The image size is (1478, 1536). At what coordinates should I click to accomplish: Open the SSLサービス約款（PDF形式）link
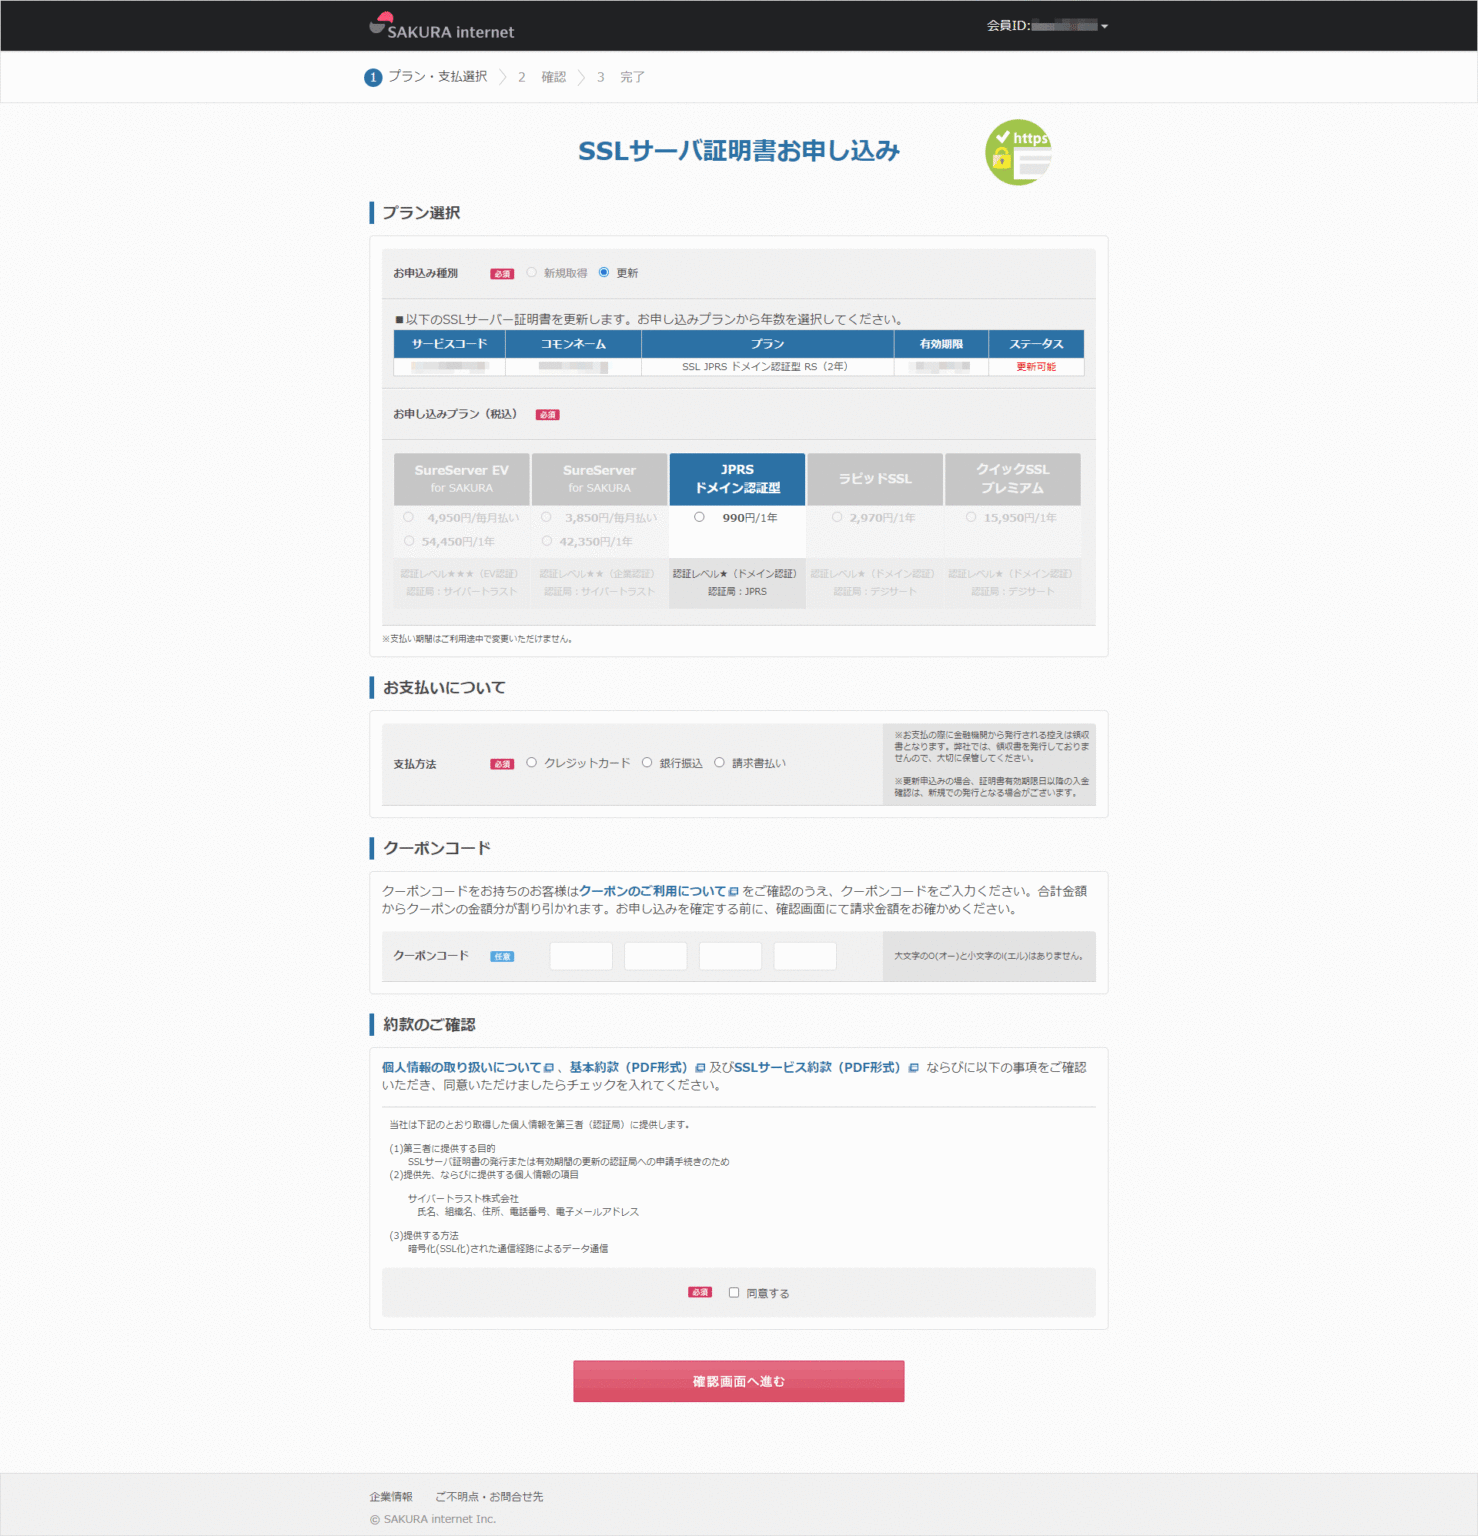coord(817,1067)
